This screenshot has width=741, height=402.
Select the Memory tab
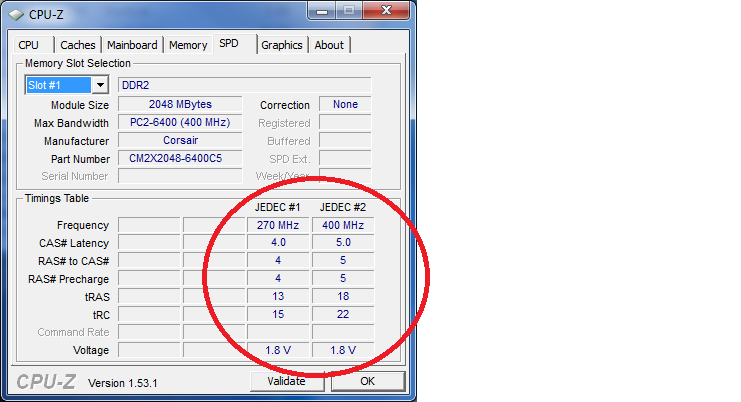tap(188, 45)
